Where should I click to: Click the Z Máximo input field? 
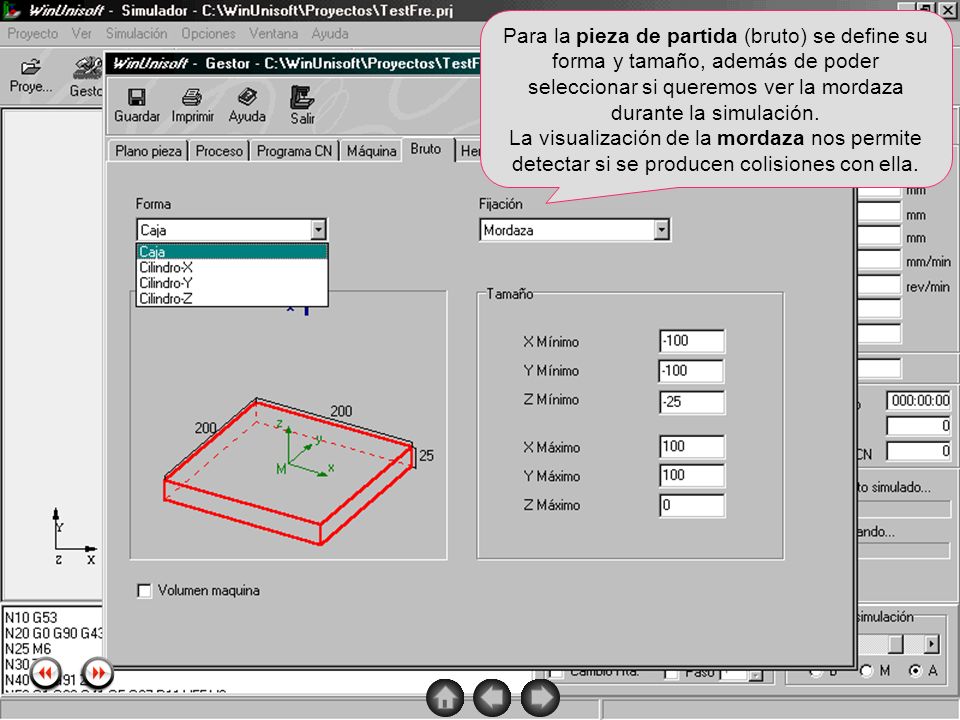pyautogui.click(x=692, y=505)
